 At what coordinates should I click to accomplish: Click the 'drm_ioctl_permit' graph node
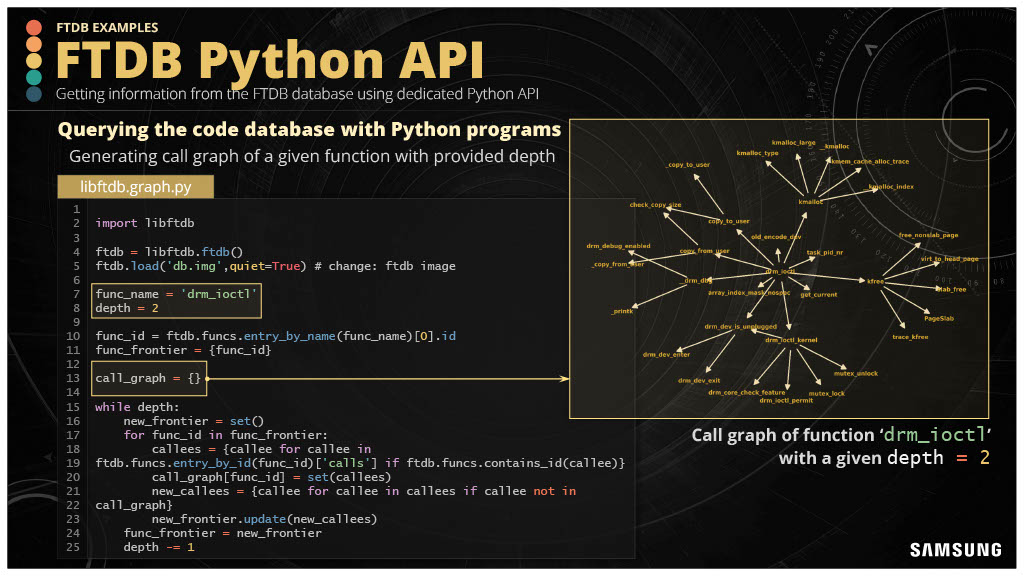pos(786,400)
